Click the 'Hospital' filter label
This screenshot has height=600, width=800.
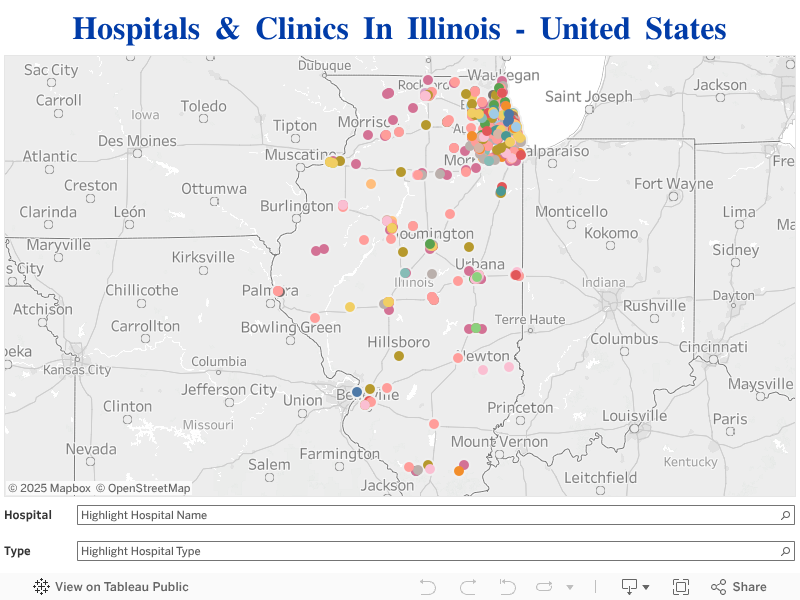pyautogui.click(x=28, y=515)
